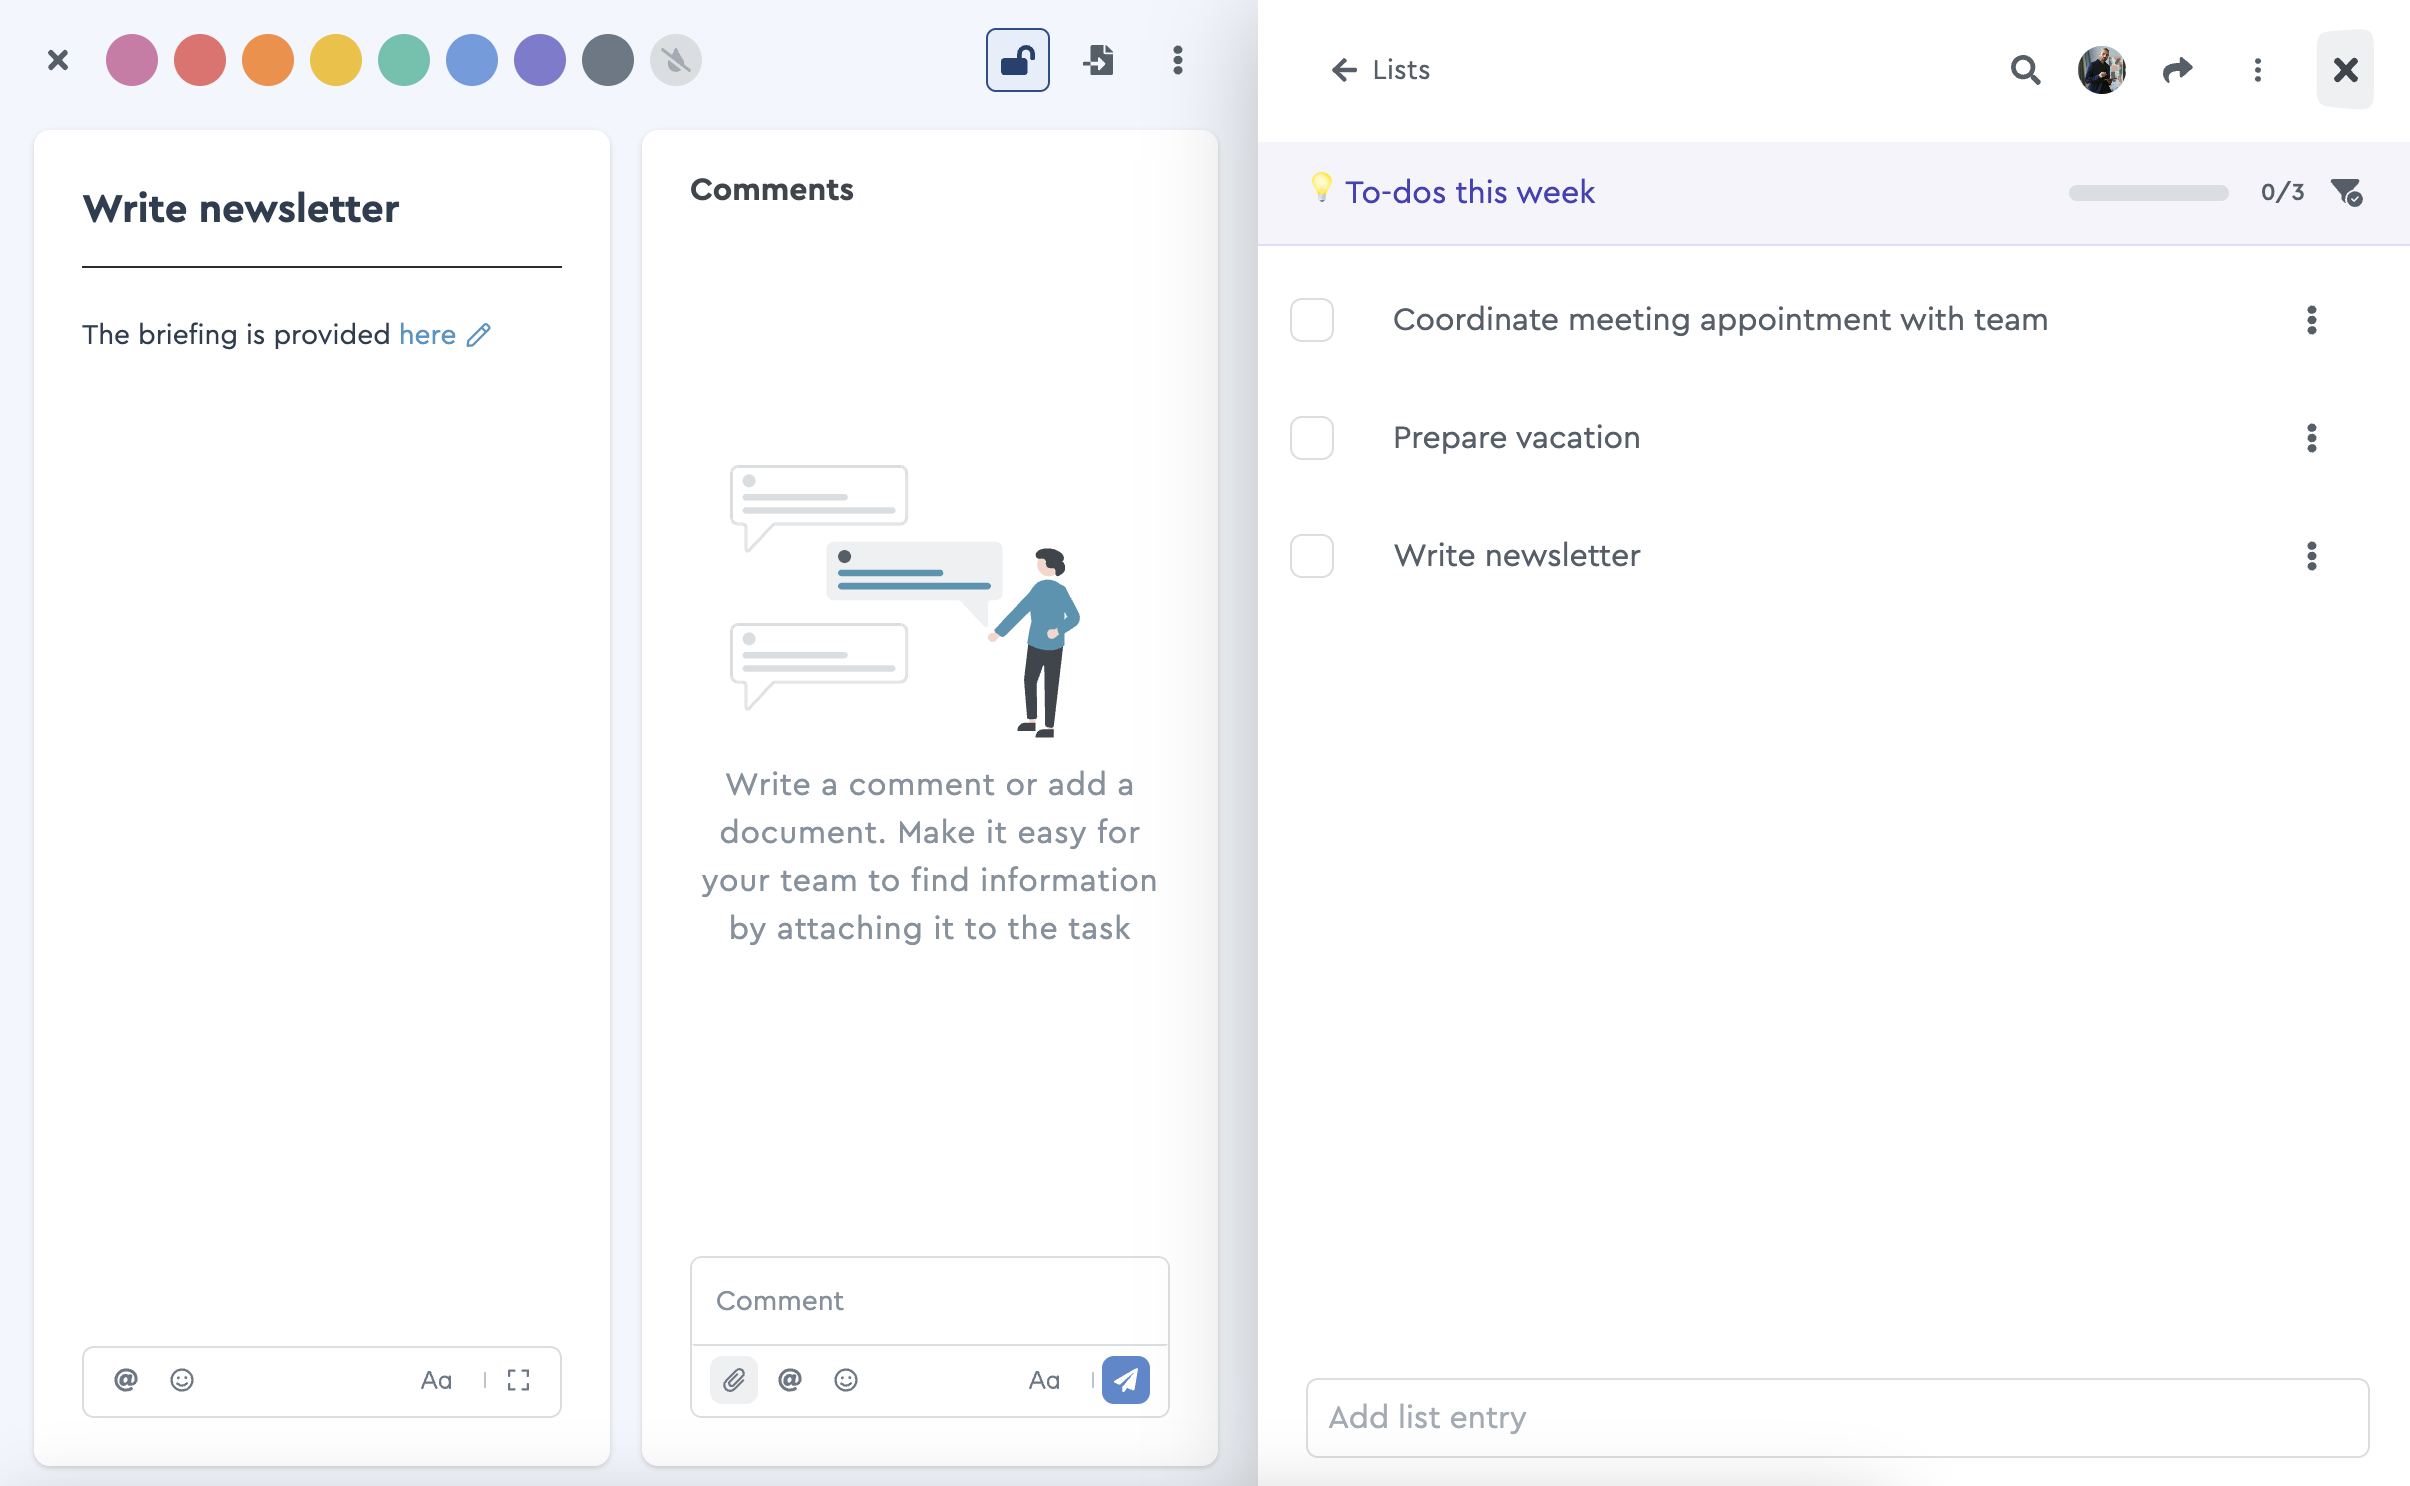Check off Write newsletter entry
This screenshot has height=1486, width=2410.
tap(1312, 556)
